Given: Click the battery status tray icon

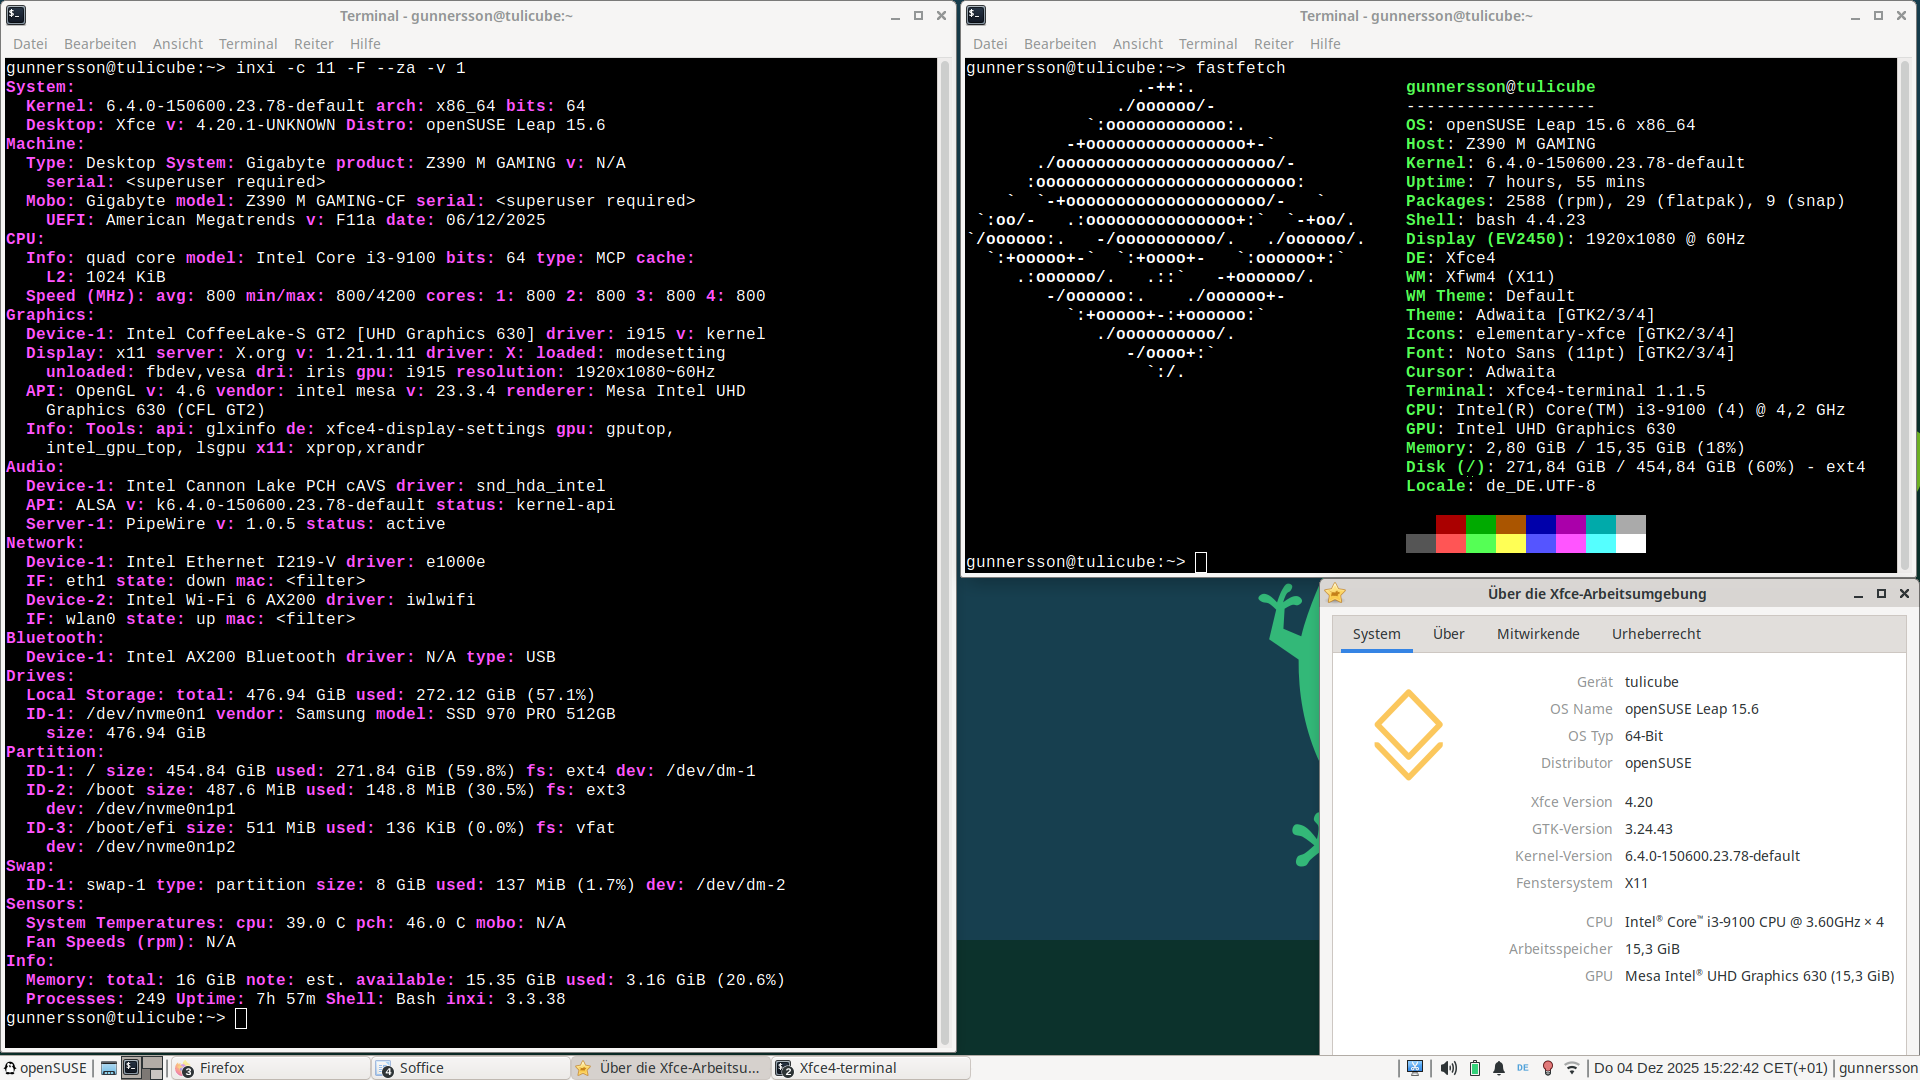Looking at the screenshot, I should [1474, 1068].
